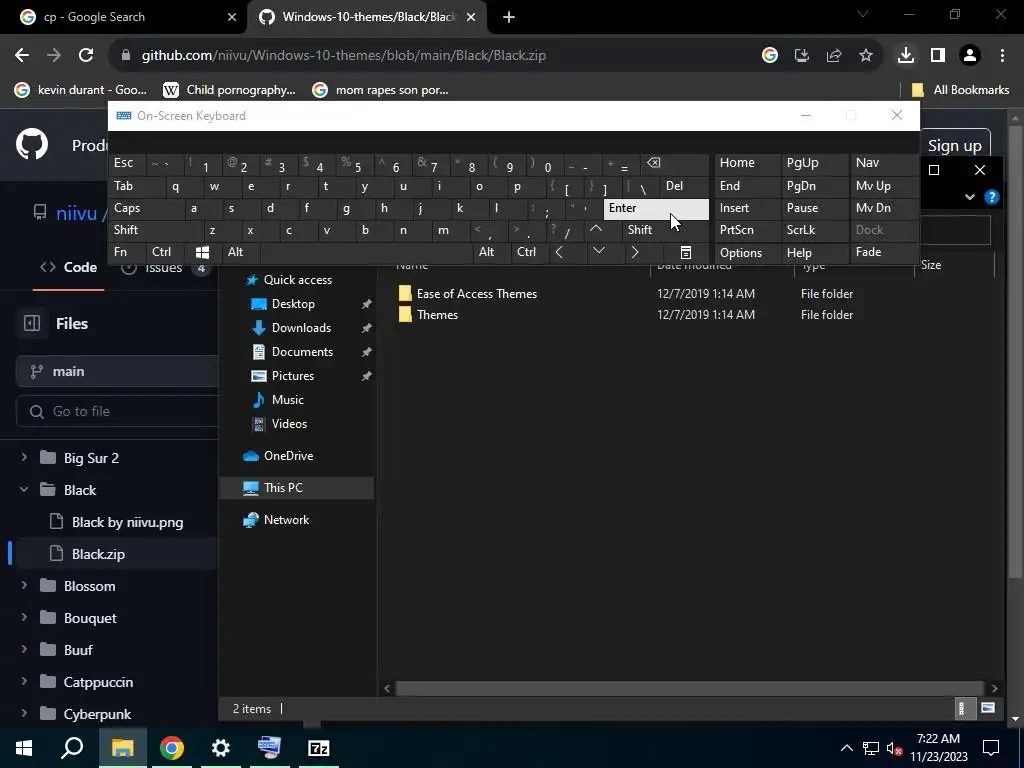Click the context menu key on On-Screen Keyboard
The image size is (1024, 768).
pos(686,252)
